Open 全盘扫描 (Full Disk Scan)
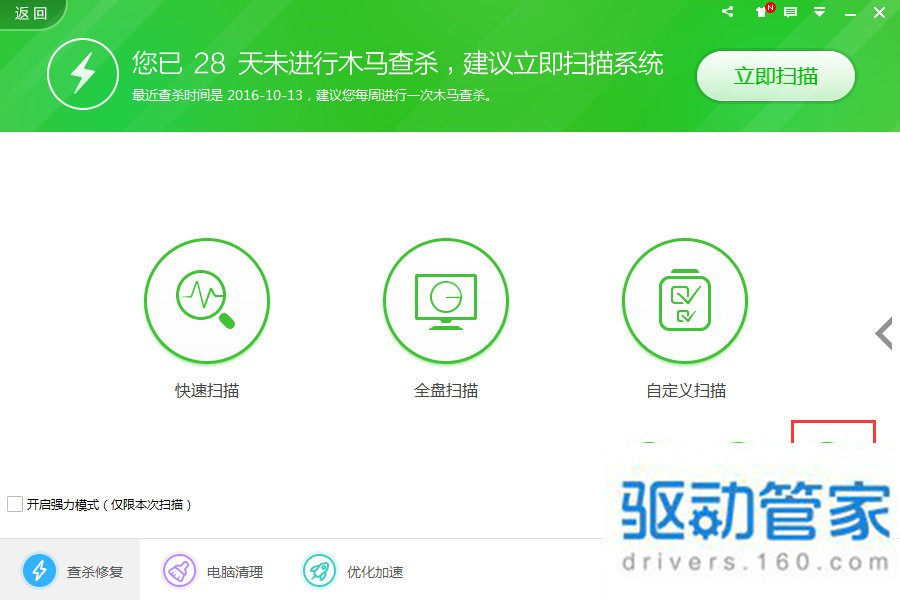 (x=446, y=301)
